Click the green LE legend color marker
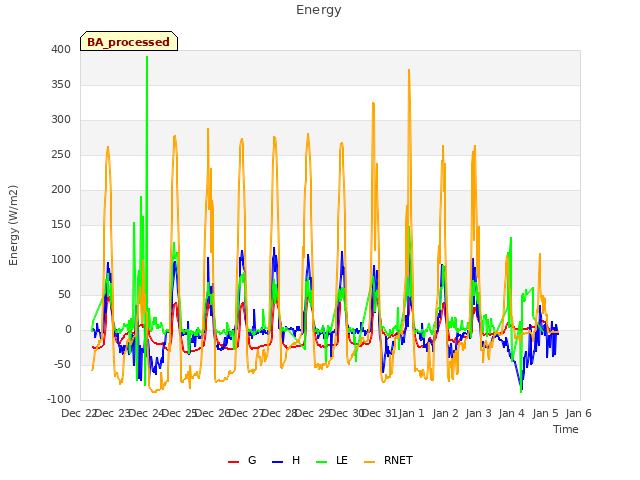Viewport: 640px width, 480px height. click(x=322, y=462)
